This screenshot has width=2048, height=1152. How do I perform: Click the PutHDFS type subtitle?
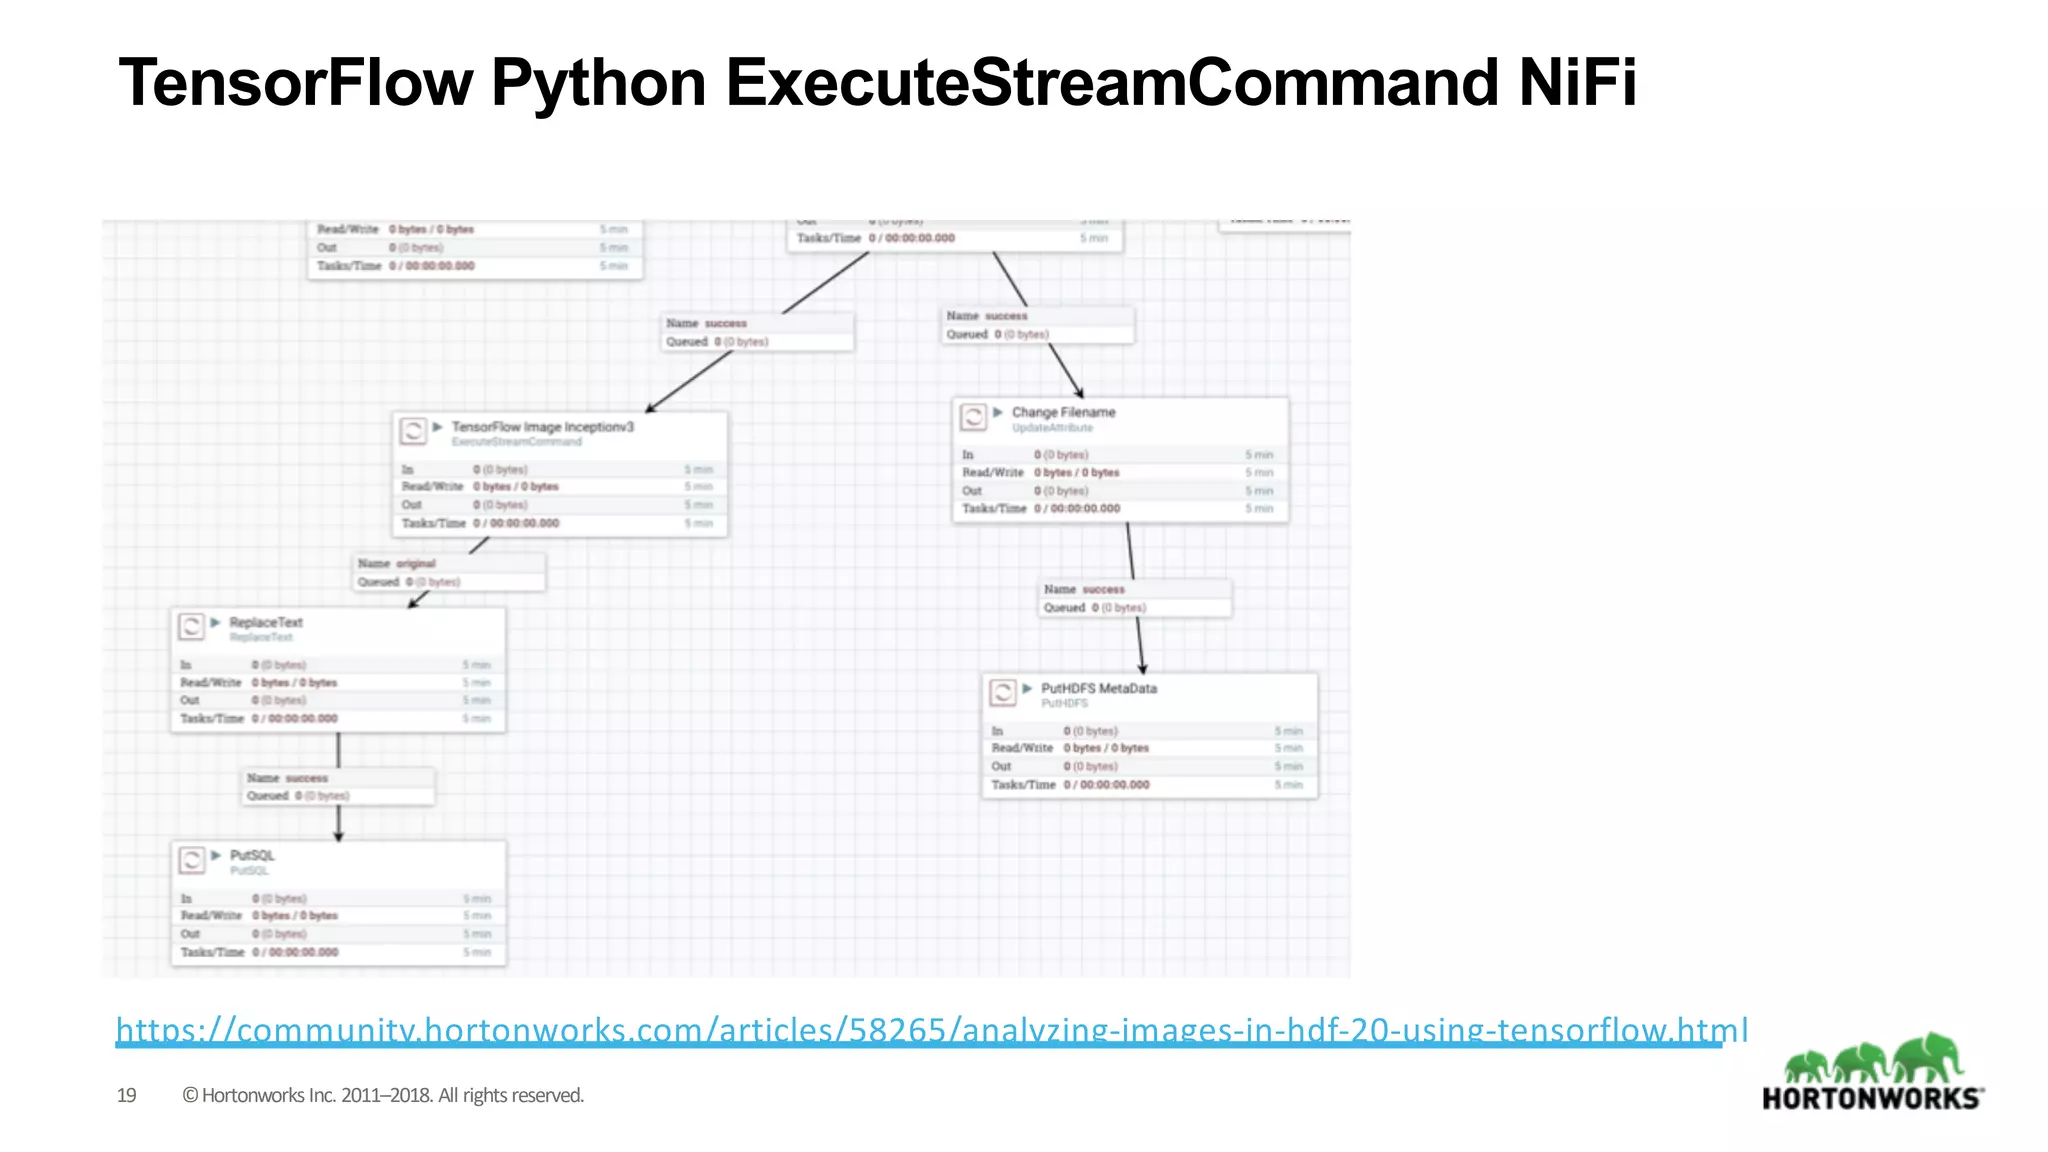(x=1064, y=704)
